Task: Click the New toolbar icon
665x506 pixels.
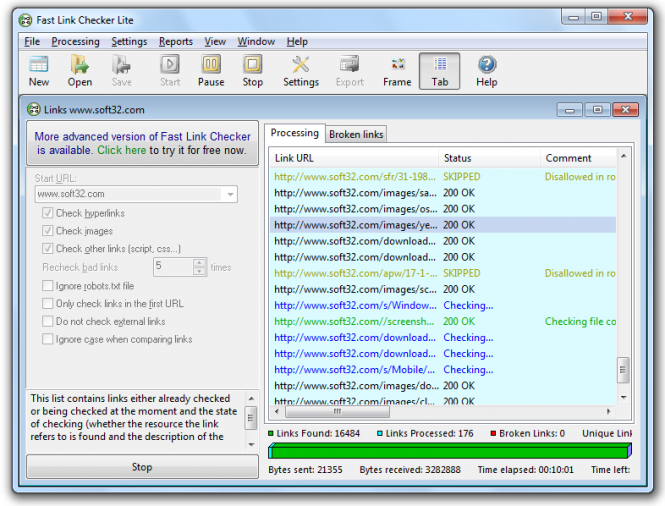Action: tap(39, 71)
